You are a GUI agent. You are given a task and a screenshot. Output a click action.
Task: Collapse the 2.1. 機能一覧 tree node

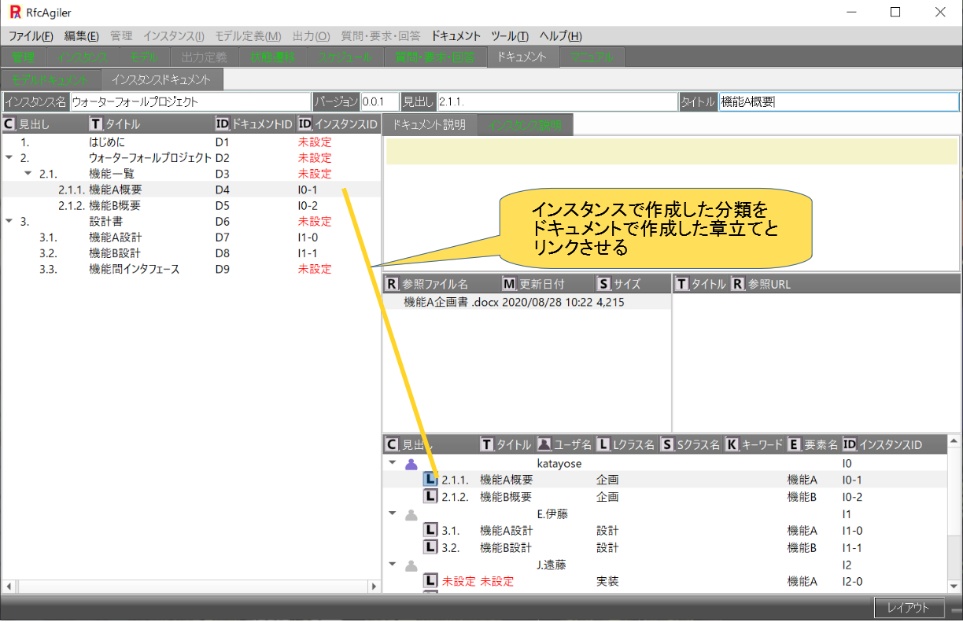click(28, 174)
